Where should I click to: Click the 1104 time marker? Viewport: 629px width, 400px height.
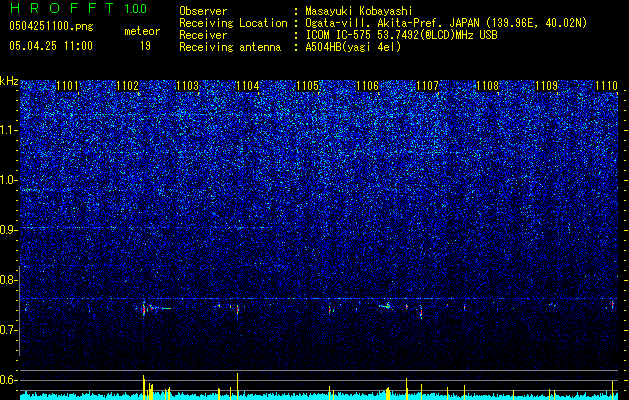click(x=248, y=86)
